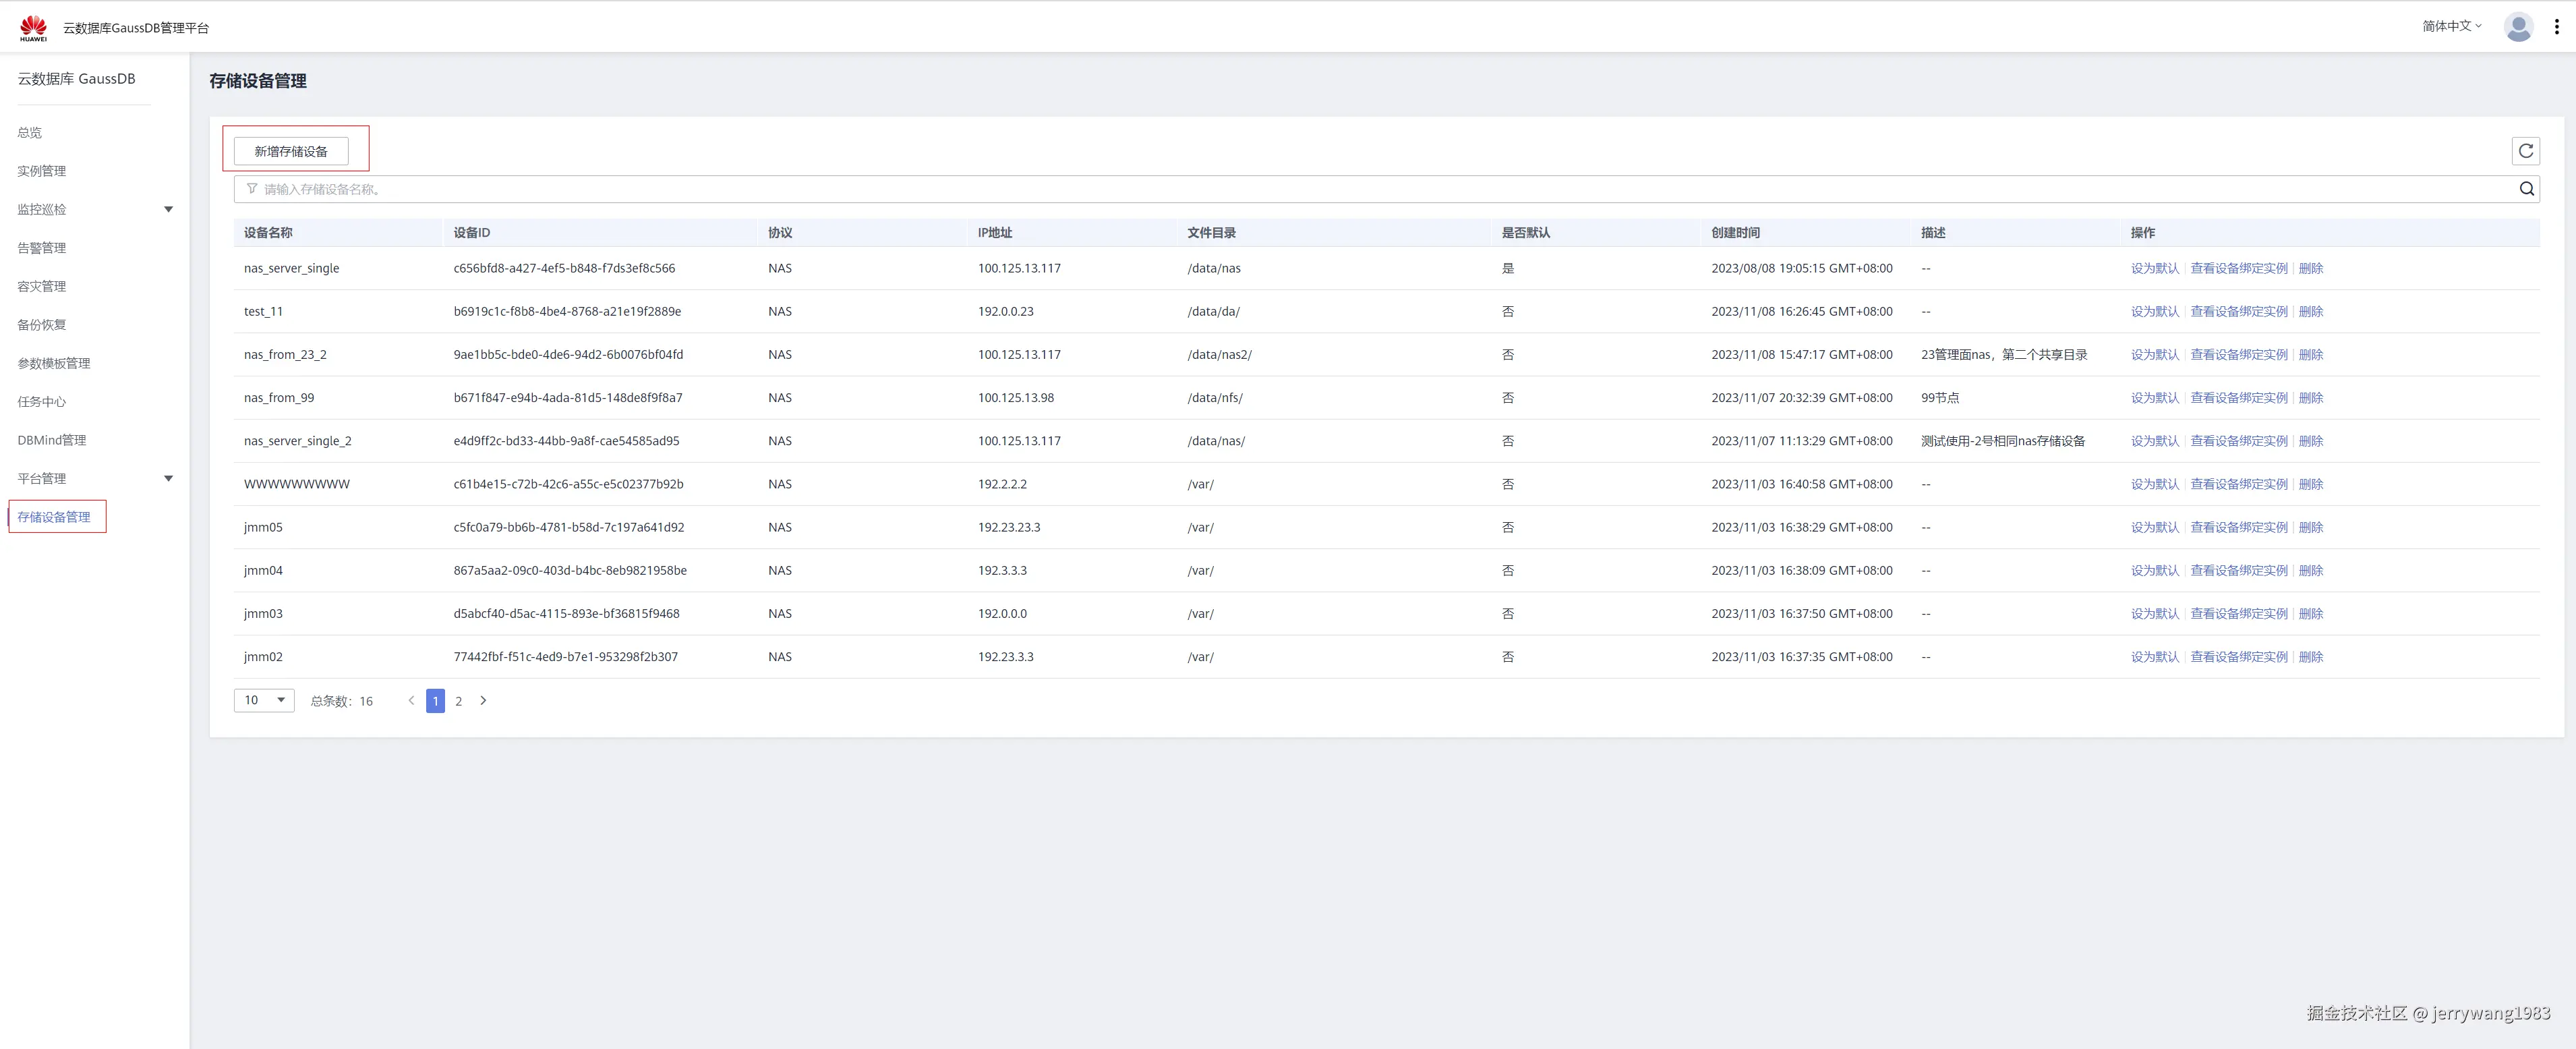The height and width of the screenshot is (1049, 2576).
Task: Open the vertical three-dot menu
Action: [2557, 27]
